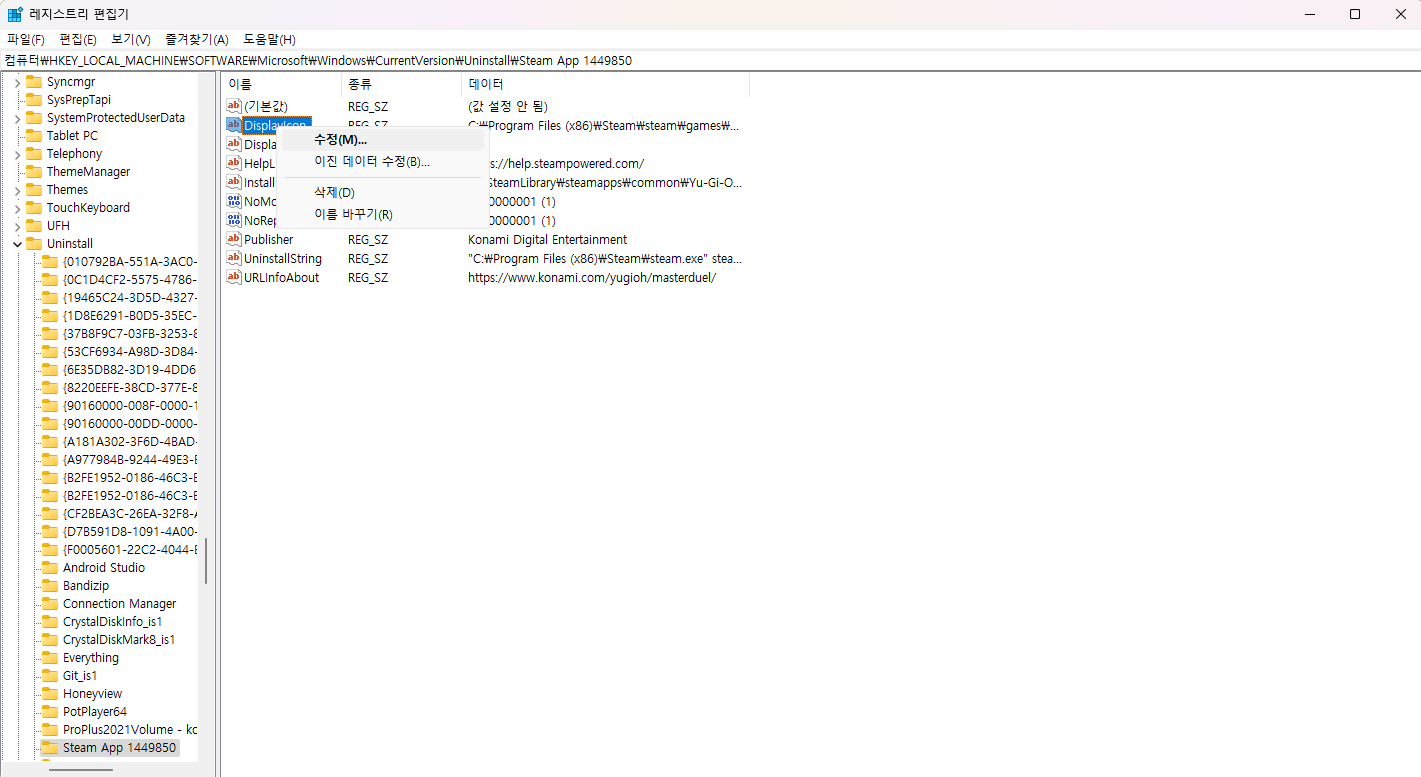This screenshot has height=777, width=1421.
Task: Choose 수정(M)... in the context menu
Action: click(x=381, y=140)
